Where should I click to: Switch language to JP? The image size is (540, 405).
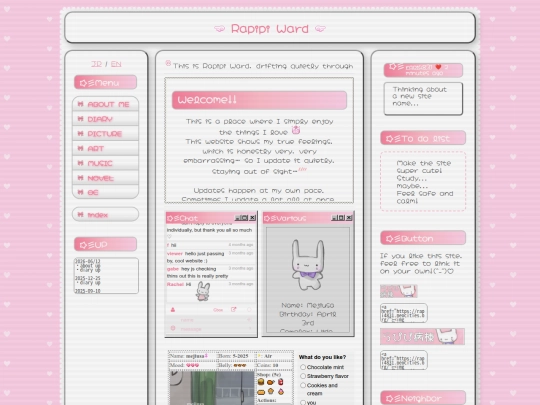point(96,64)
